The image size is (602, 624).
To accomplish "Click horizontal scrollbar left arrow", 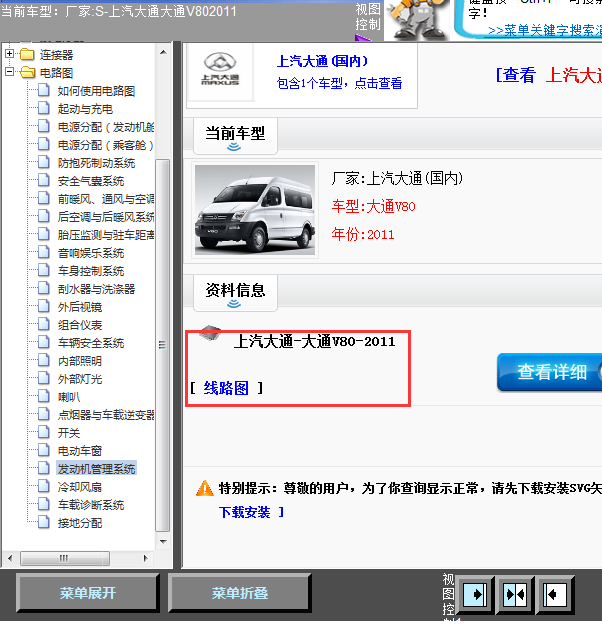I will click(x=10, y=558).
